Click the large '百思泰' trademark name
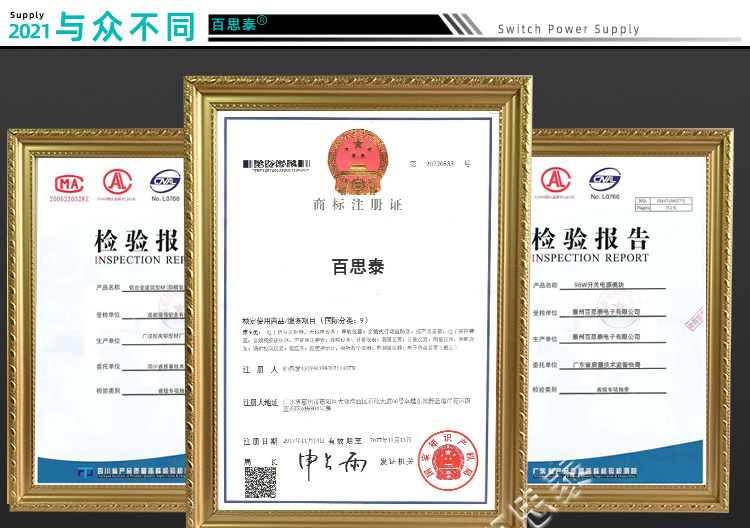 (358, 267)
